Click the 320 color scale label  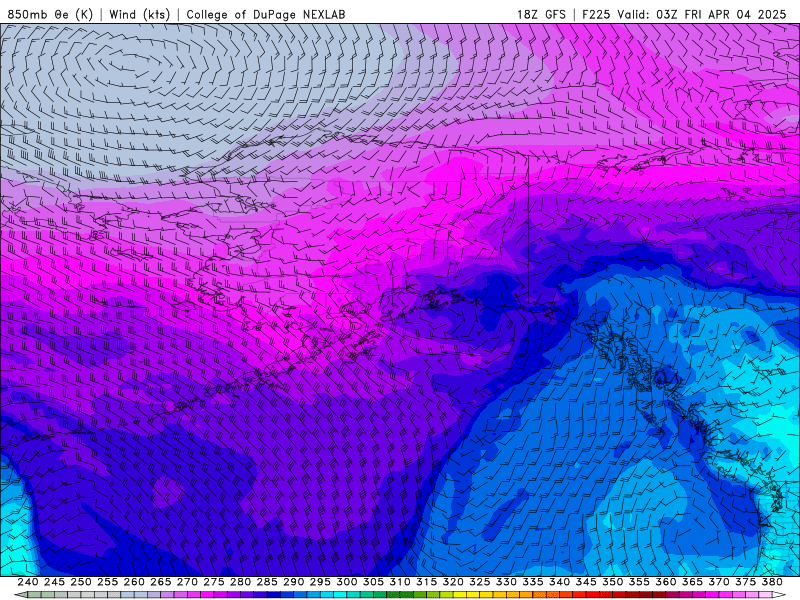coord(453,582)
